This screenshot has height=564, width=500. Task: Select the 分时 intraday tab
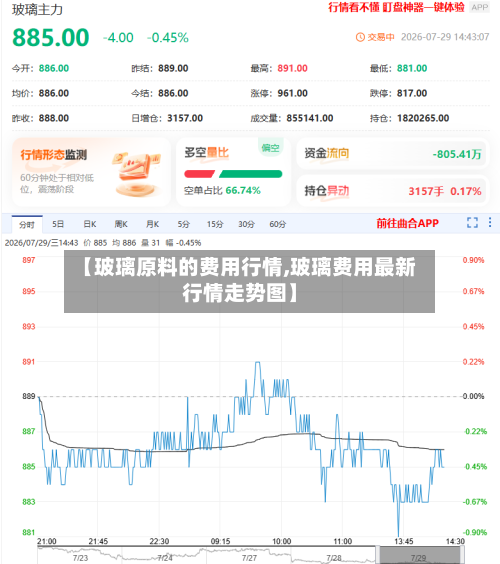point(27,224)
